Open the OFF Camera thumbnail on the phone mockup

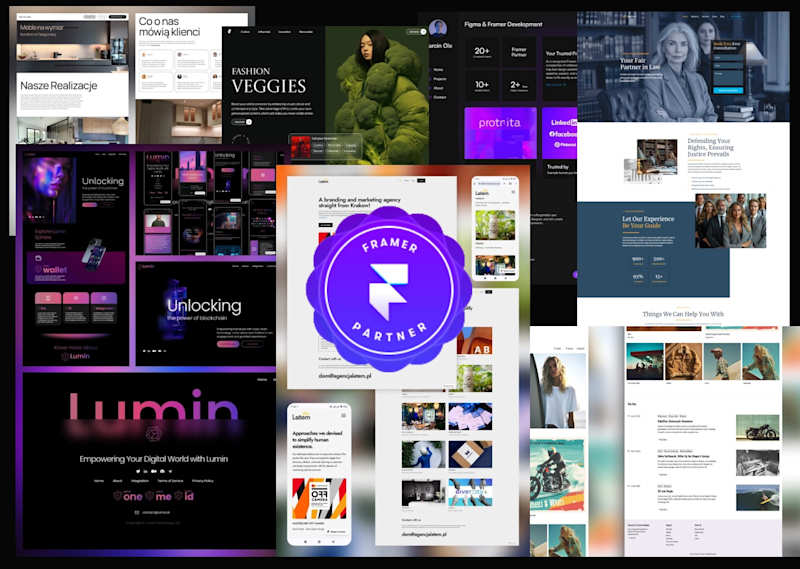pos(319,499)
